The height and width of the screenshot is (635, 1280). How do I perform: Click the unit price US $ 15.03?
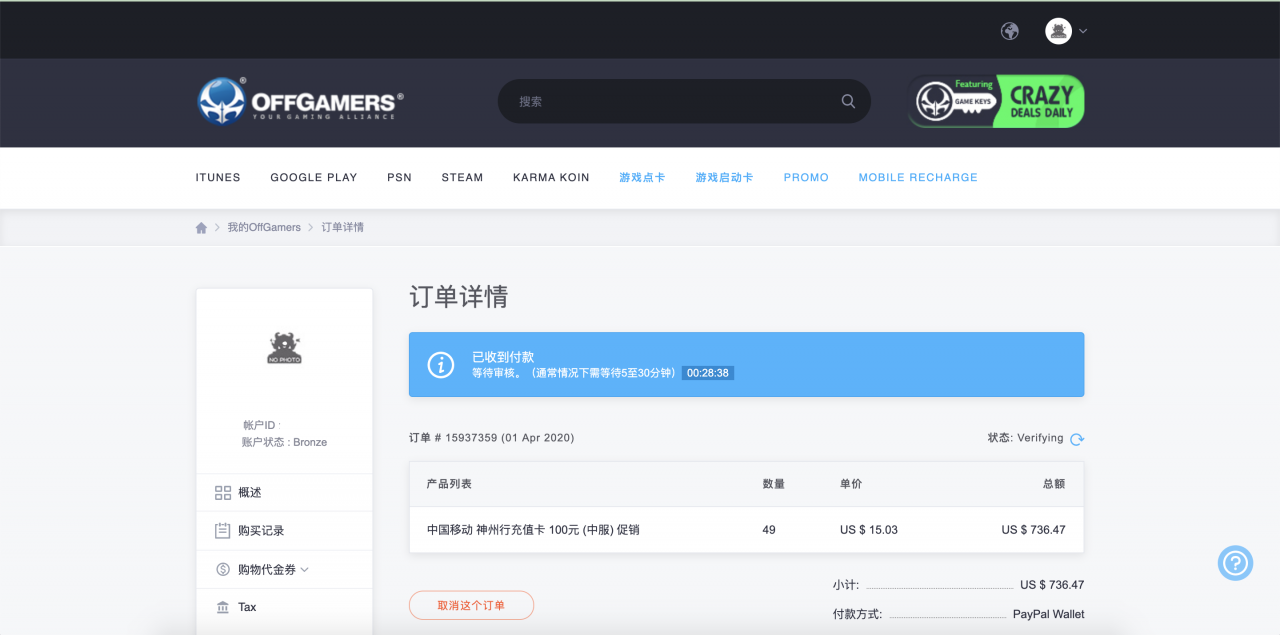click(869, 530)
